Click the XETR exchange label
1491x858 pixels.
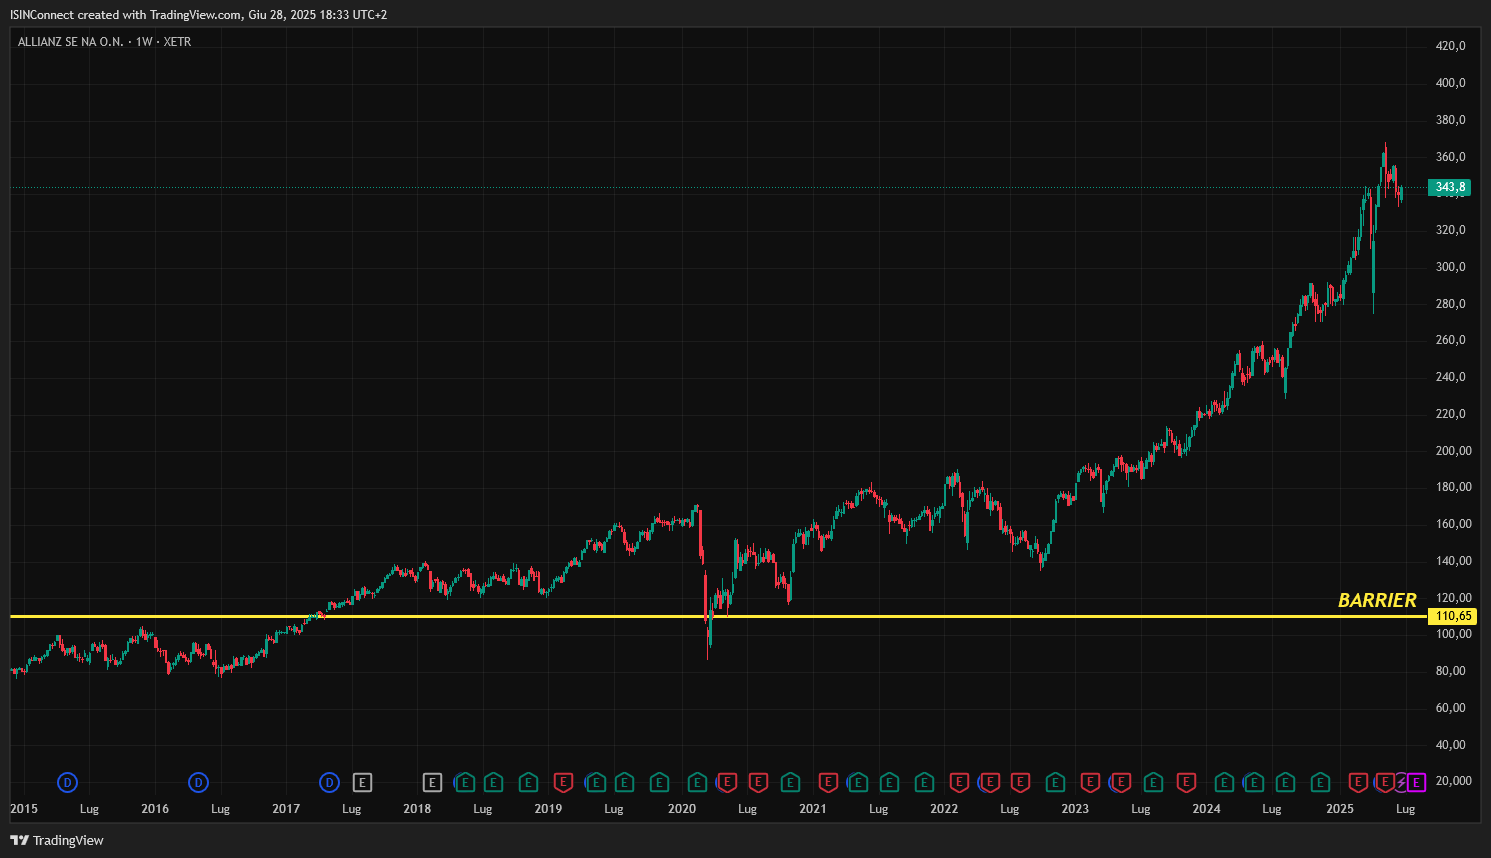click(x=177, y=42)
